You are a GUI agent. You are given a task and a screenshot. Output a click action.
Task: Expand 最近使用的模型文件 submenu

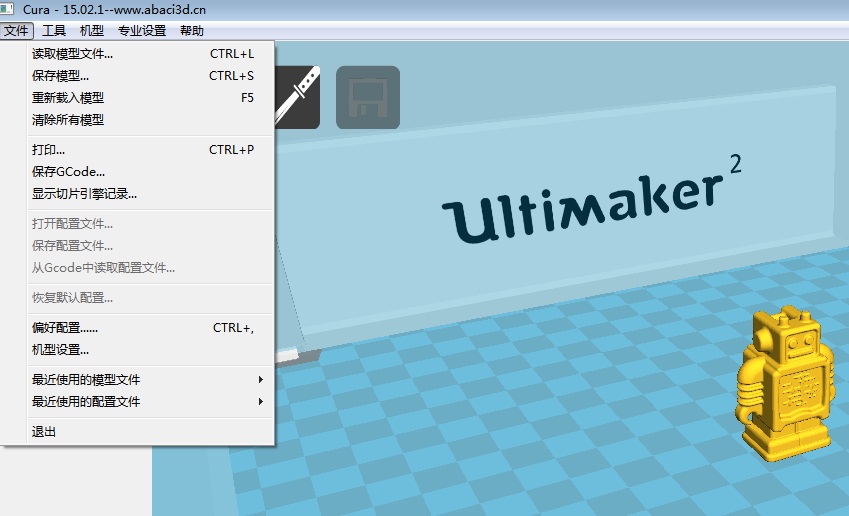click(x=150, y=380)
